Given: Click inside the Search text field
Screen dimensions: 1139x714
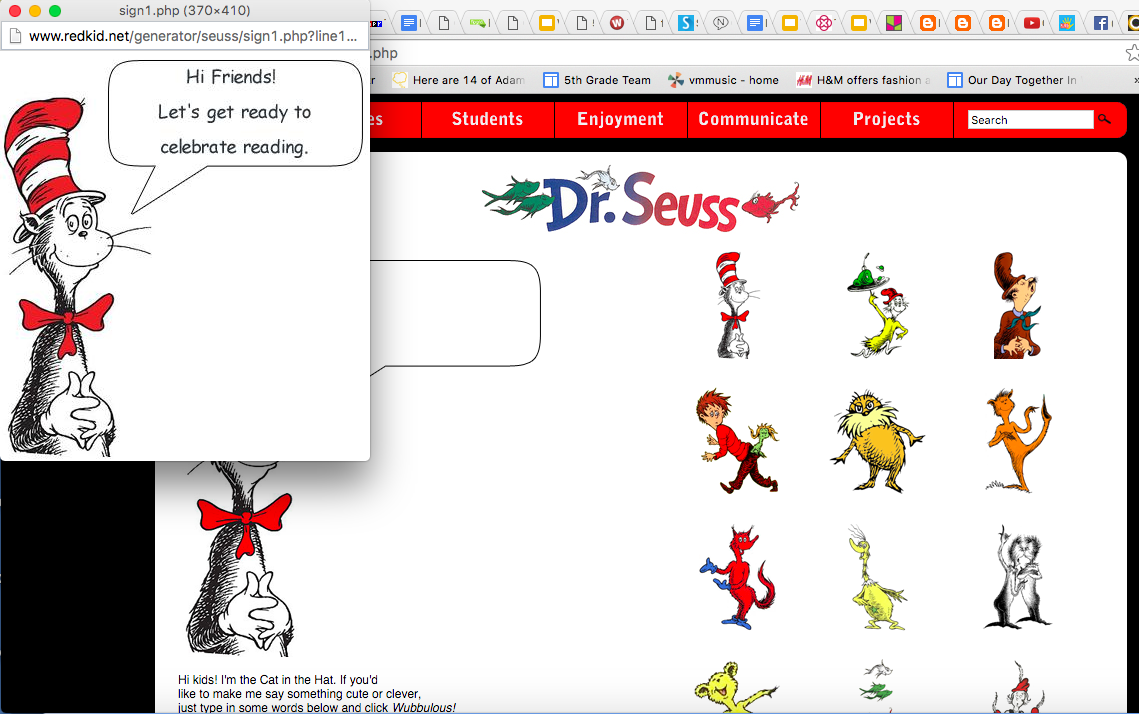Looking at the screenshot, I should [1024, 119].
